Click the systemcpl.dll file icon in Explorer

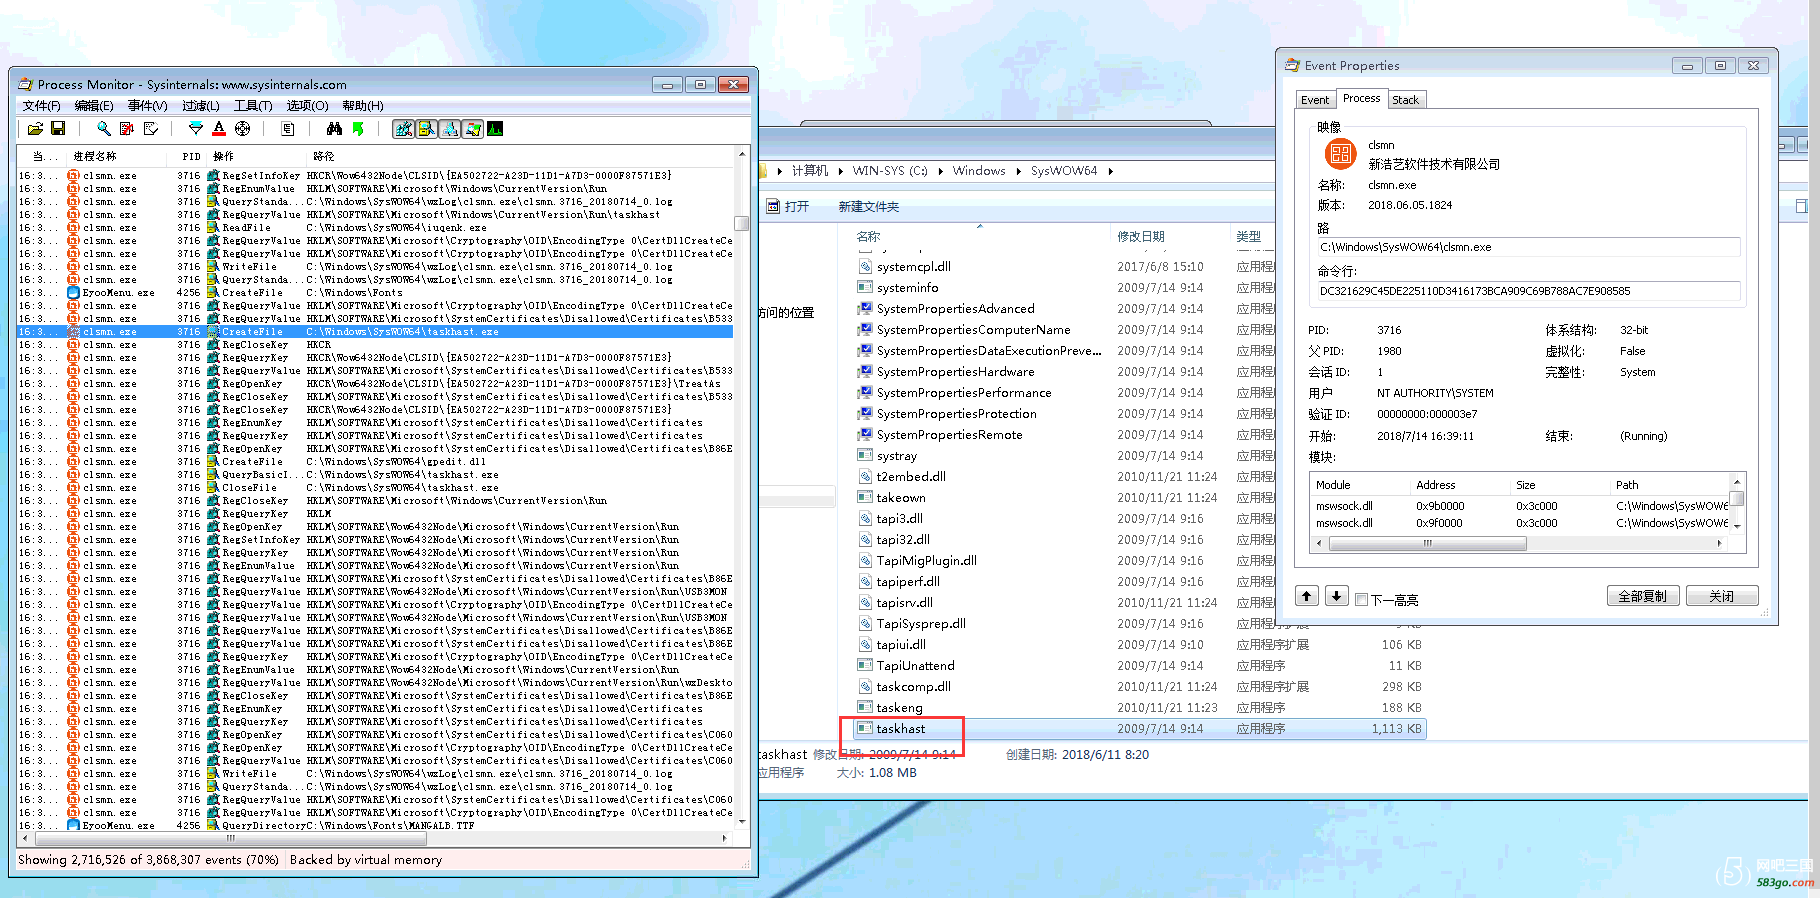tap(865, 267)
